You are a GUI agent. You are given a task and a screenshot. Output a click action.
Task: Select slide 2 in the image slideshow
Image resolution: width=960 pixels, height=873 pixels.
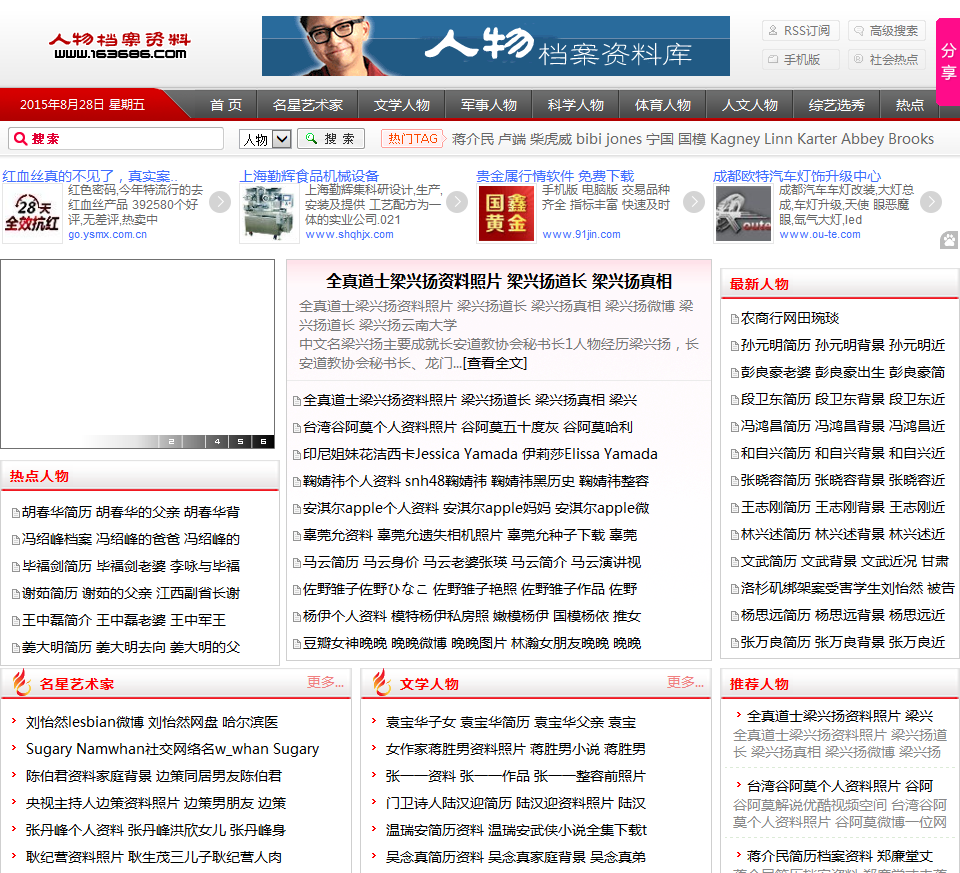point(171,441)
